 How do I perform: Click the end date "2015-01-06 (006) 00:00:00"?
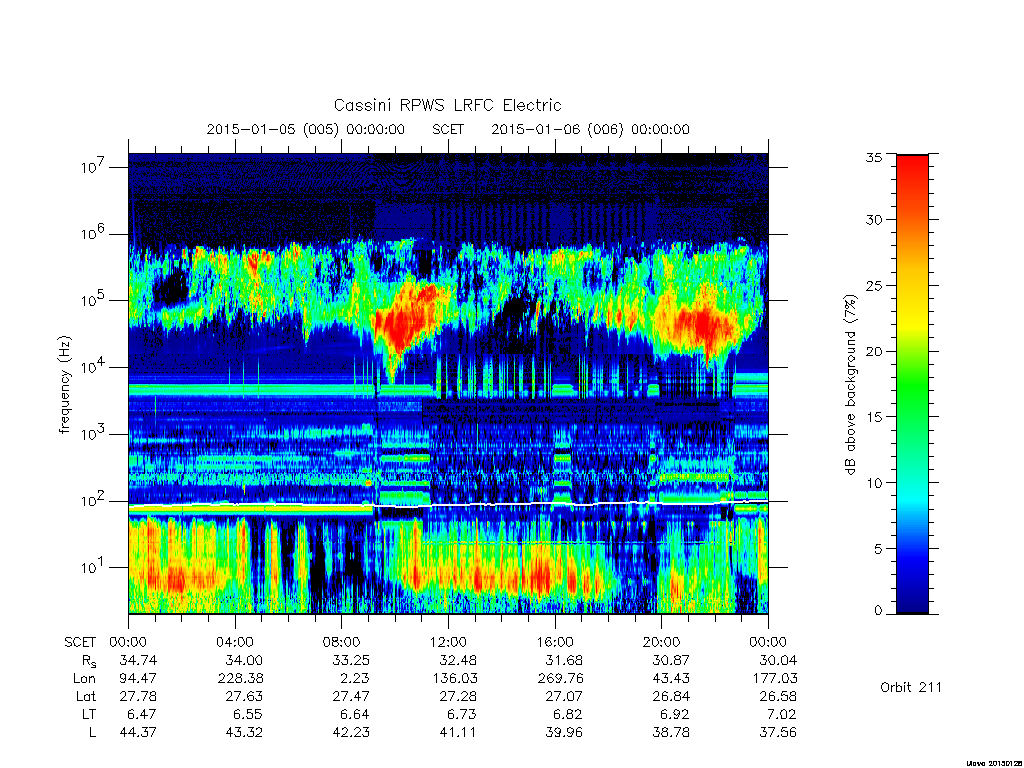tap(590, 129)
